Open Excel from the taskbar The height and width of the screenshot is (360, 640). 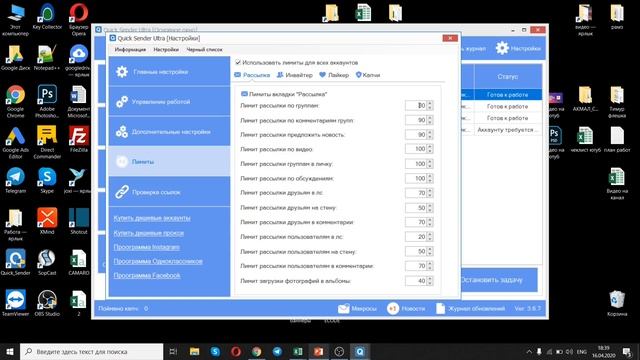298,351
